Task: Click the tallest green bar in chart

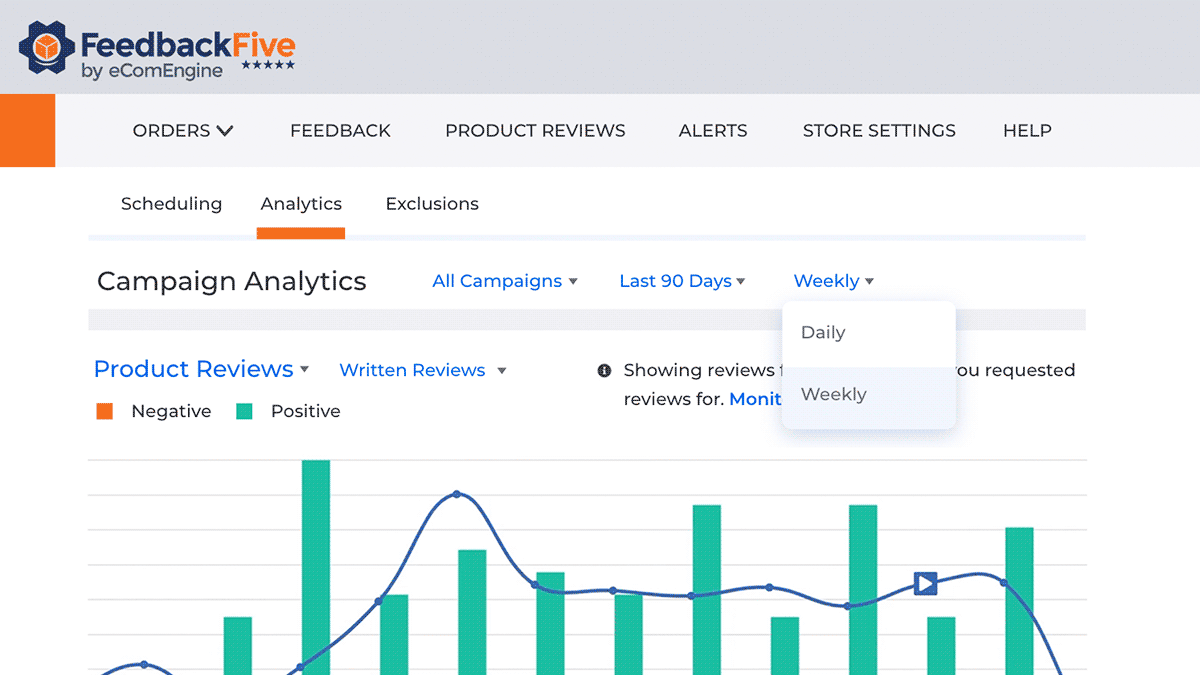Action: (x=316, y=567)
